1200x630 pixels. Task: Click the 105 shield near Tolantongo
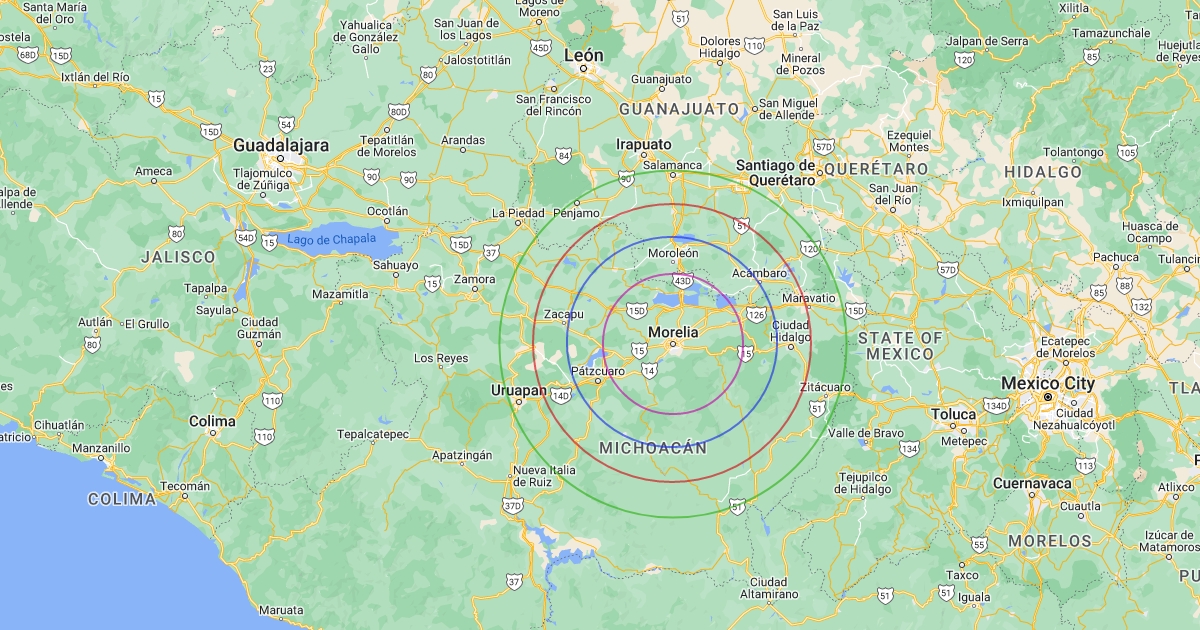[1128, 152]
